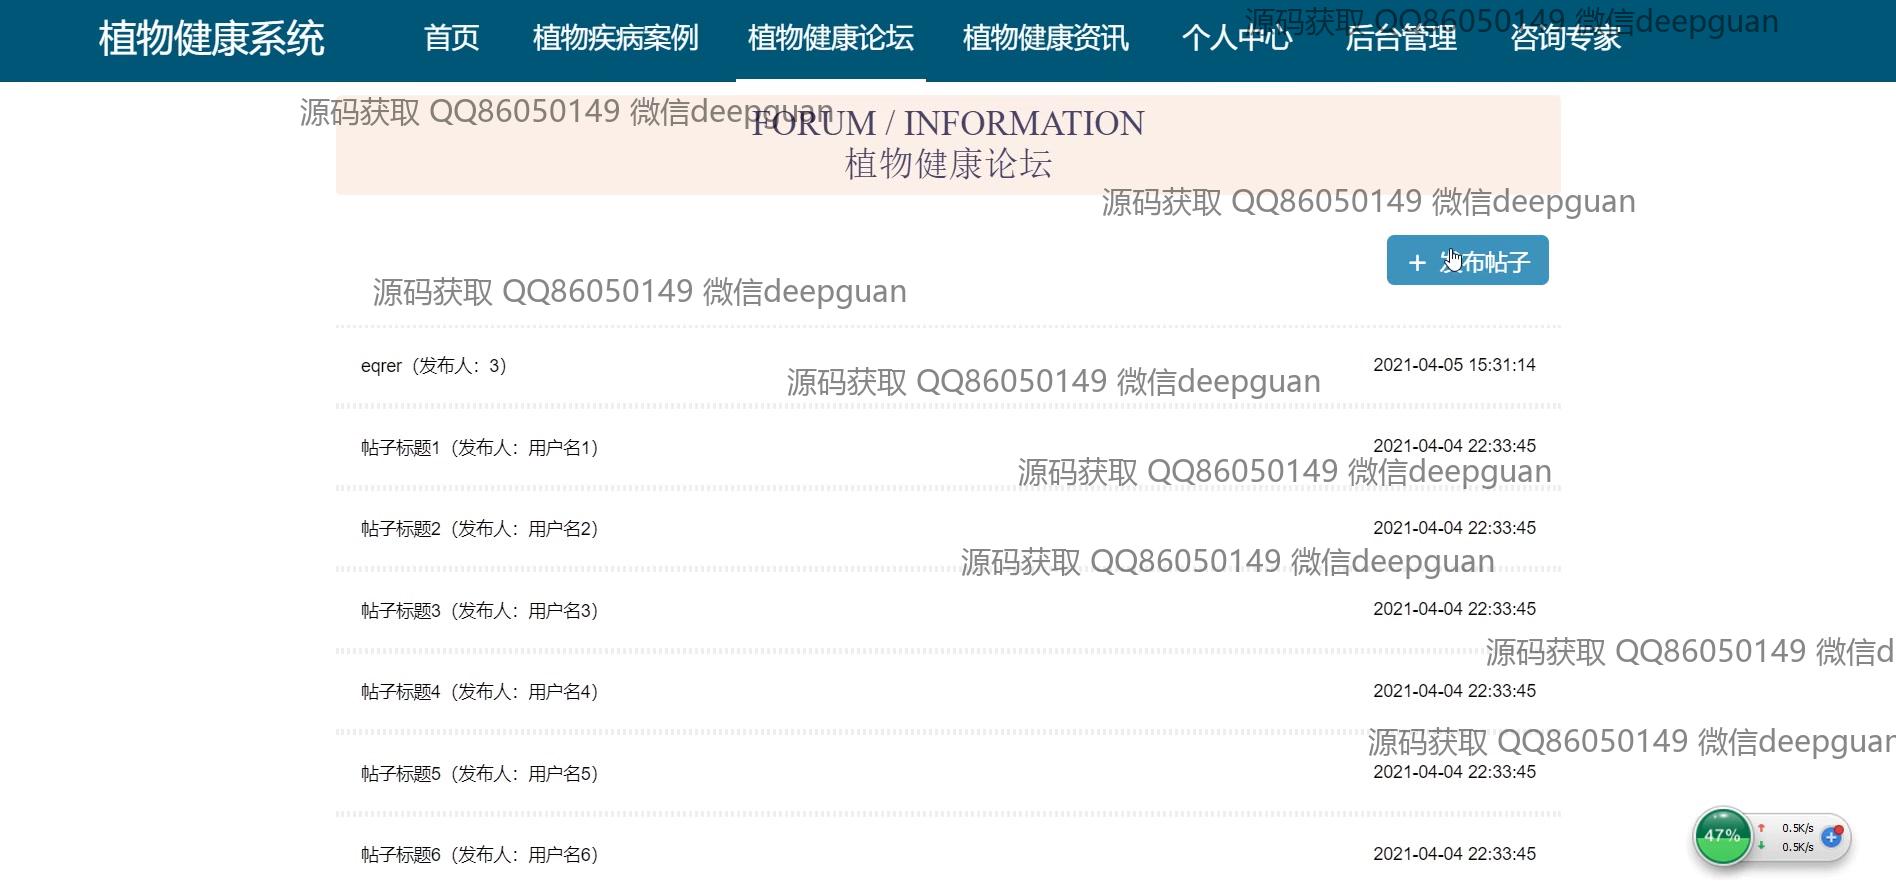Open the post eqrer（发布人：3）
This screenshot has width=1896, height=892.
434,366
